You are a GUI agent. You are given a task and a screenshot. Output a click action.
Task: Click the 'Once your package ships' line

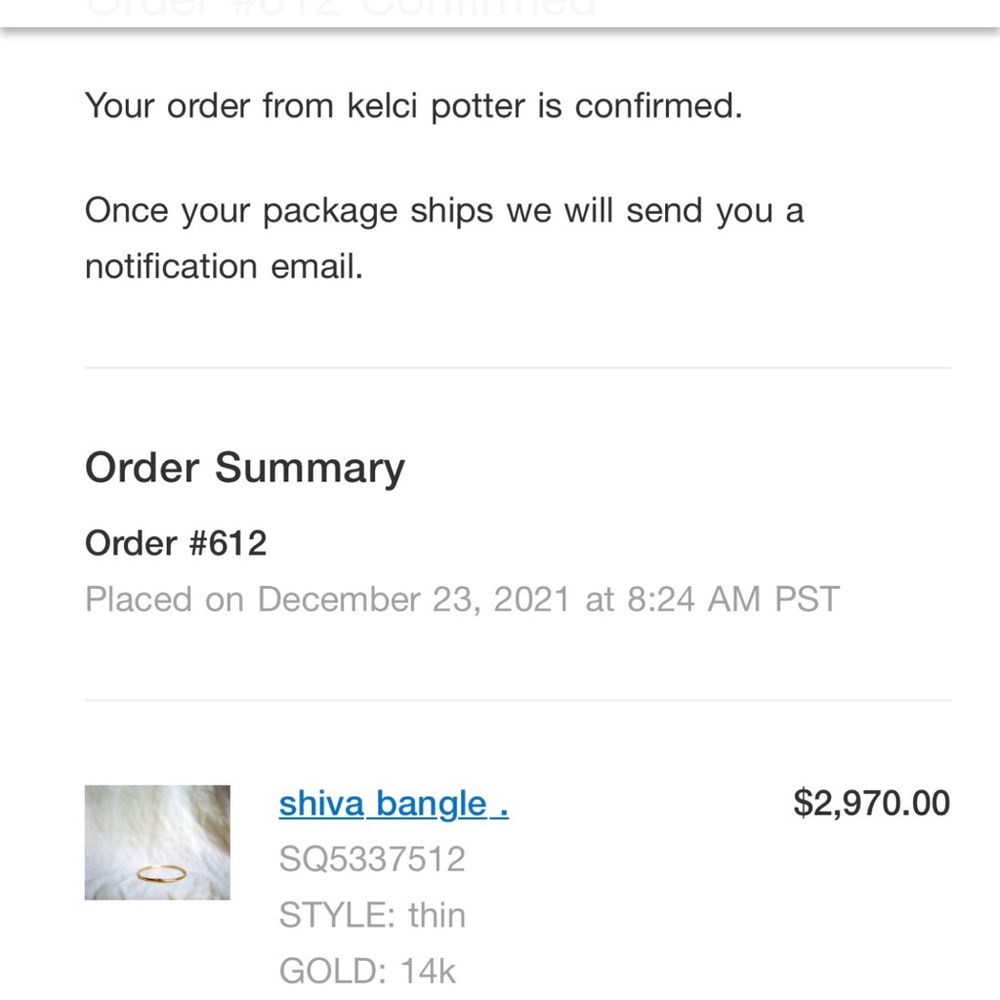(290, 211)
